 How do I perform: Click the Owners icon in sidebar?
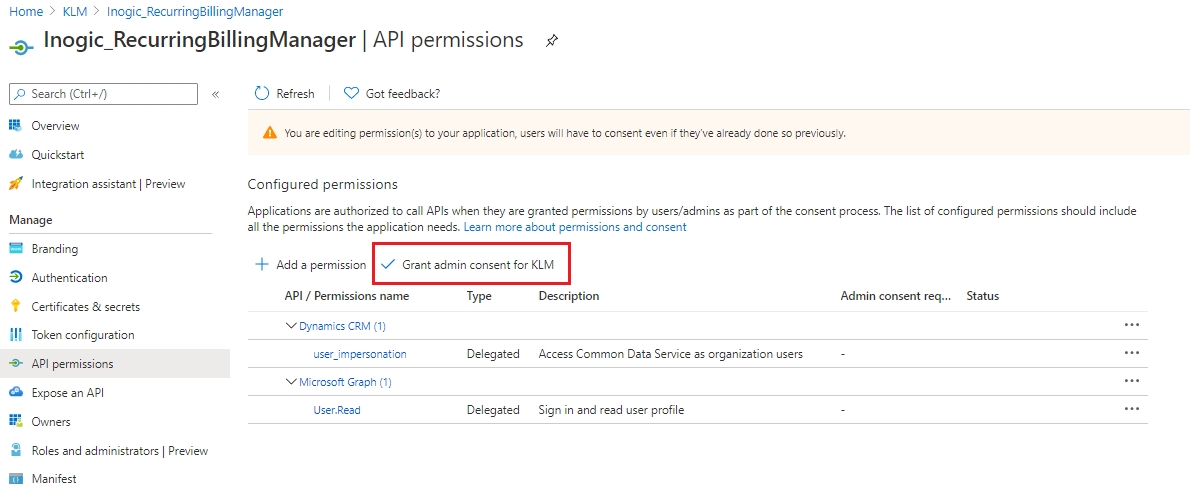[15, 421]
